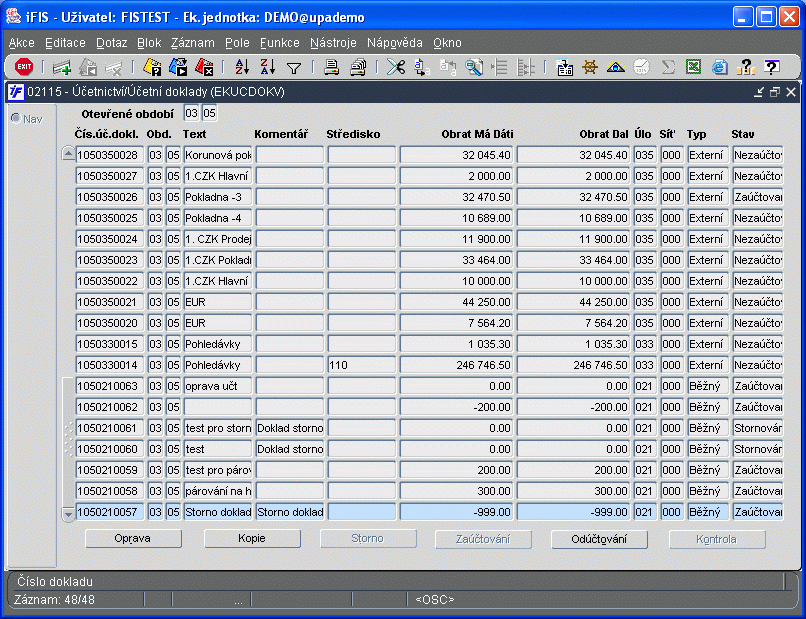The height and width of the screenshot is (619, 806).
Task: Click Obrat Má Dáti value 7 564.20
Action: (456, 323)
